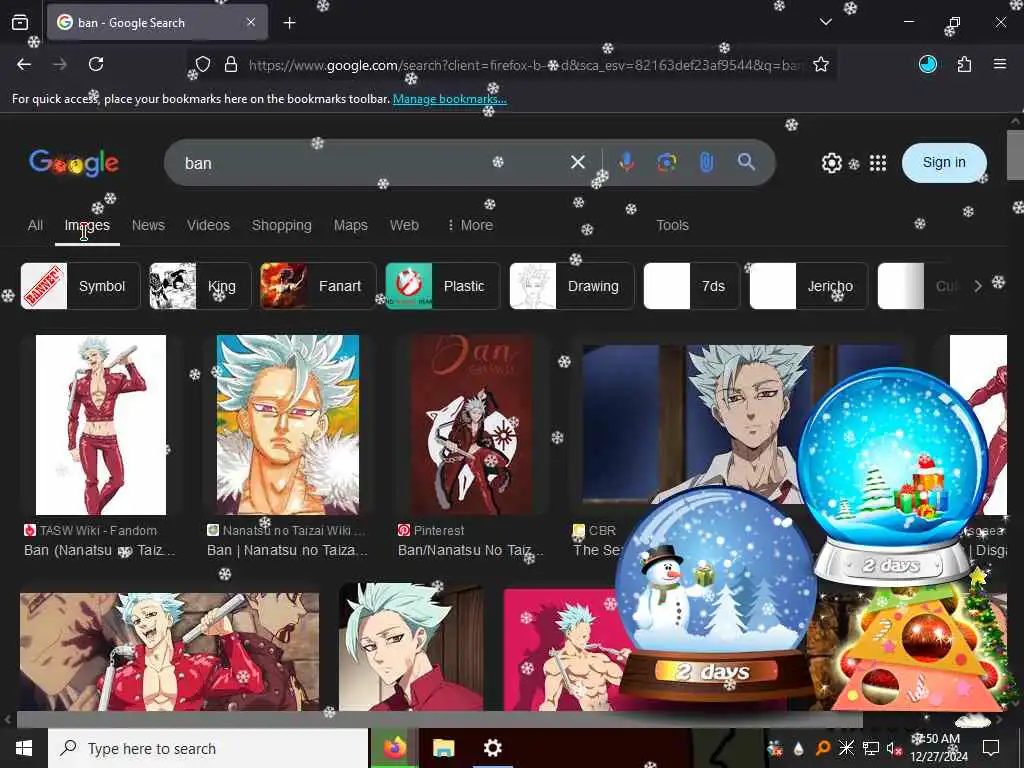This screenshot has width=1024, height=768.
Task: Open the TASW Wiki Ban image
Action: (x=101, y=424)
